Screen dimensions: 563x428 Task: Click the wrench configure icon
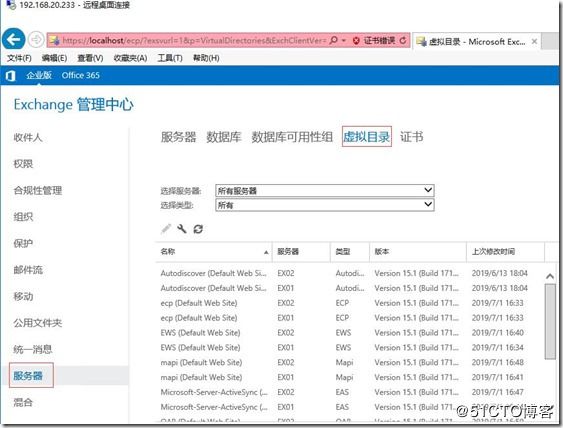click(x=182, y=228)
